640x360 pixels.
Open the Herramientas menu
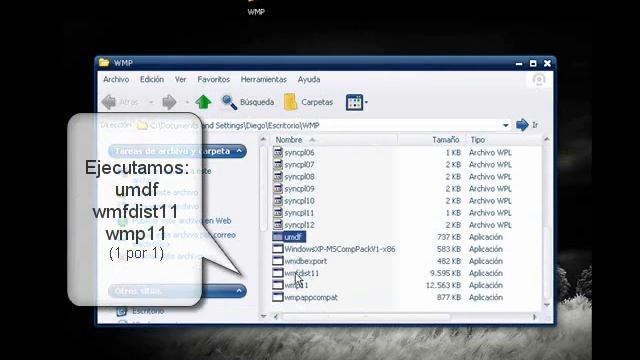(x=264, y=80)
